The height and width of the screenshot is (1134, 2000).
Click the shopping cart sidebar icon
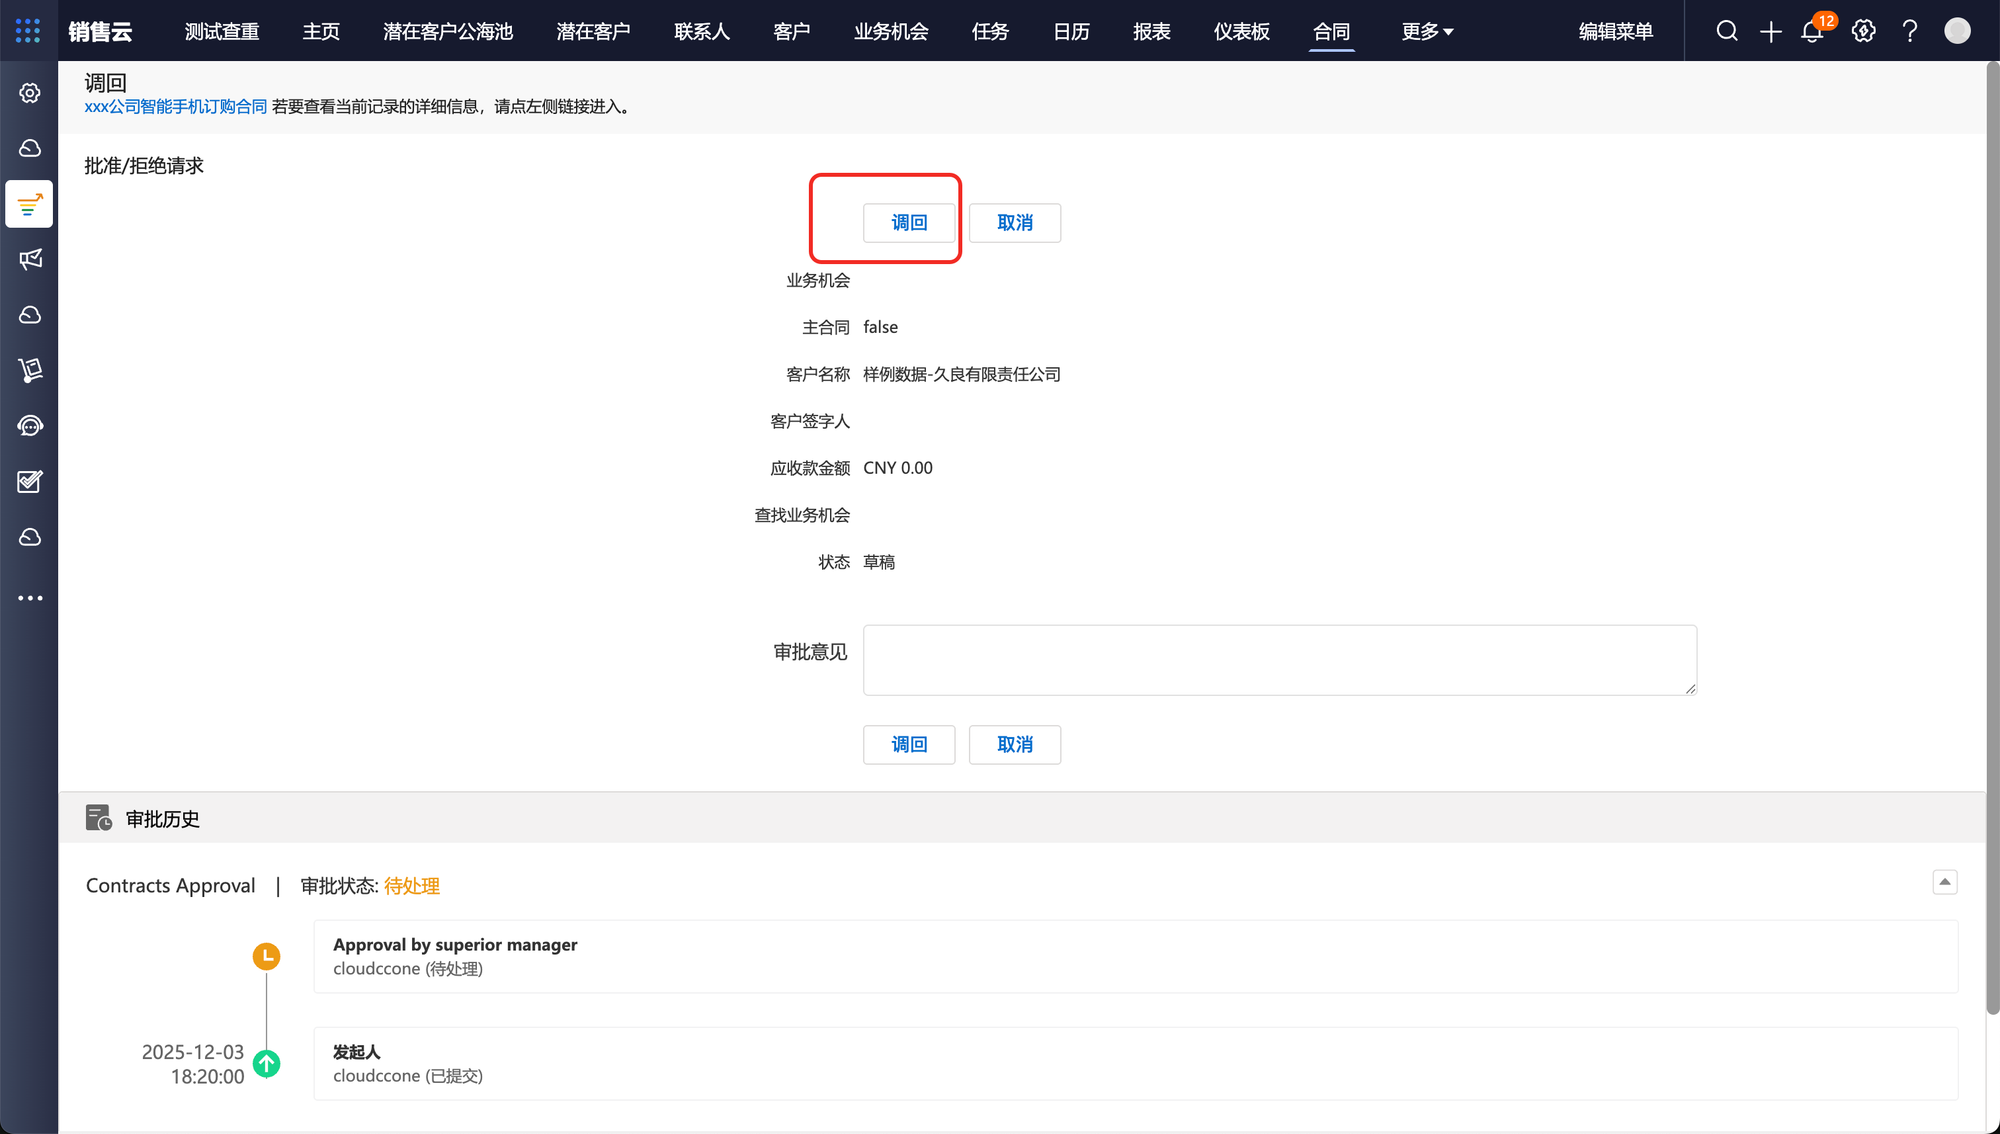click(30, 371)
